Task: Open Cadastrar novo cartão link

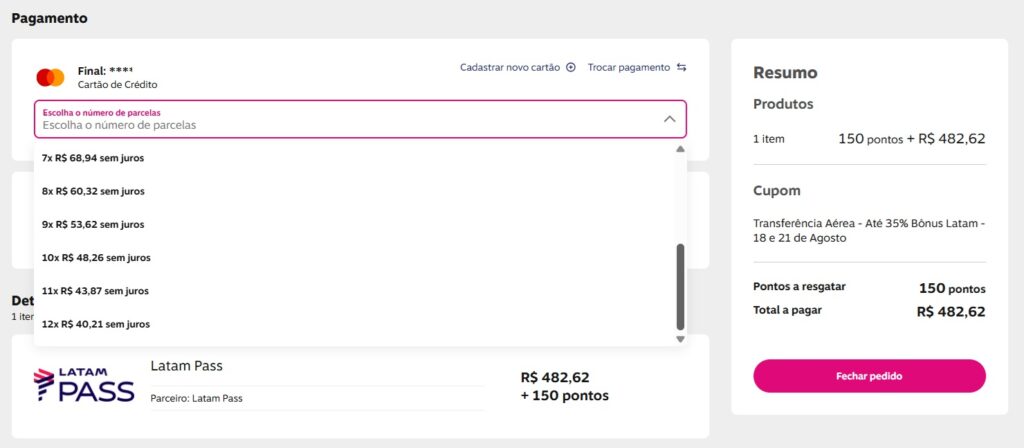Action: pyautogui.click(x=510, y=67)
